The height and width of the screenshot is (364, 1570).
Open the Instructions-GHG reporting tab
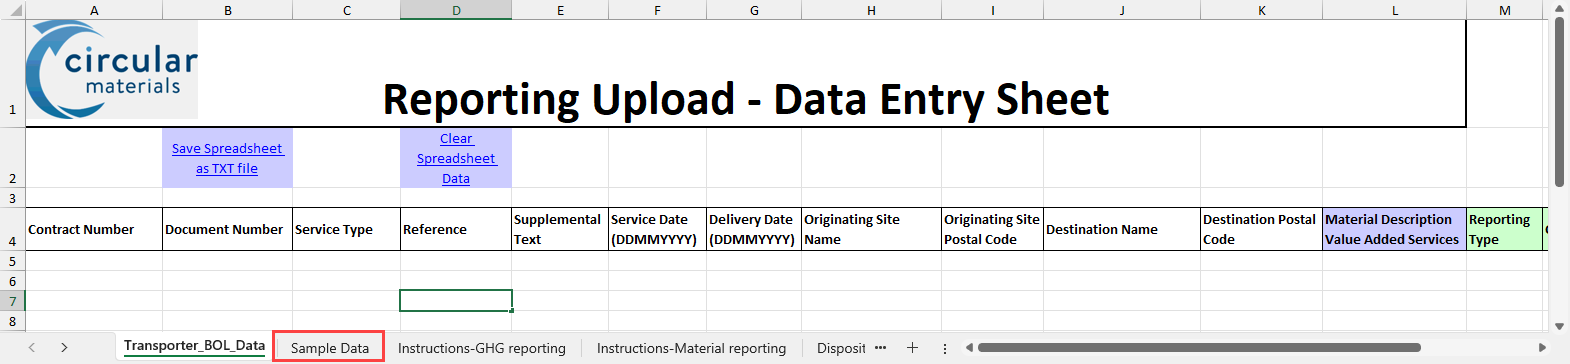482,348
